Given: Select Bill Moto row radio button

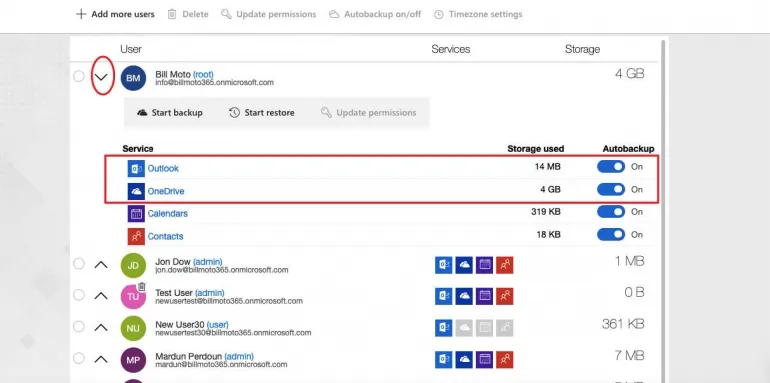Looking at the screenshot, I should pos(79,77).
